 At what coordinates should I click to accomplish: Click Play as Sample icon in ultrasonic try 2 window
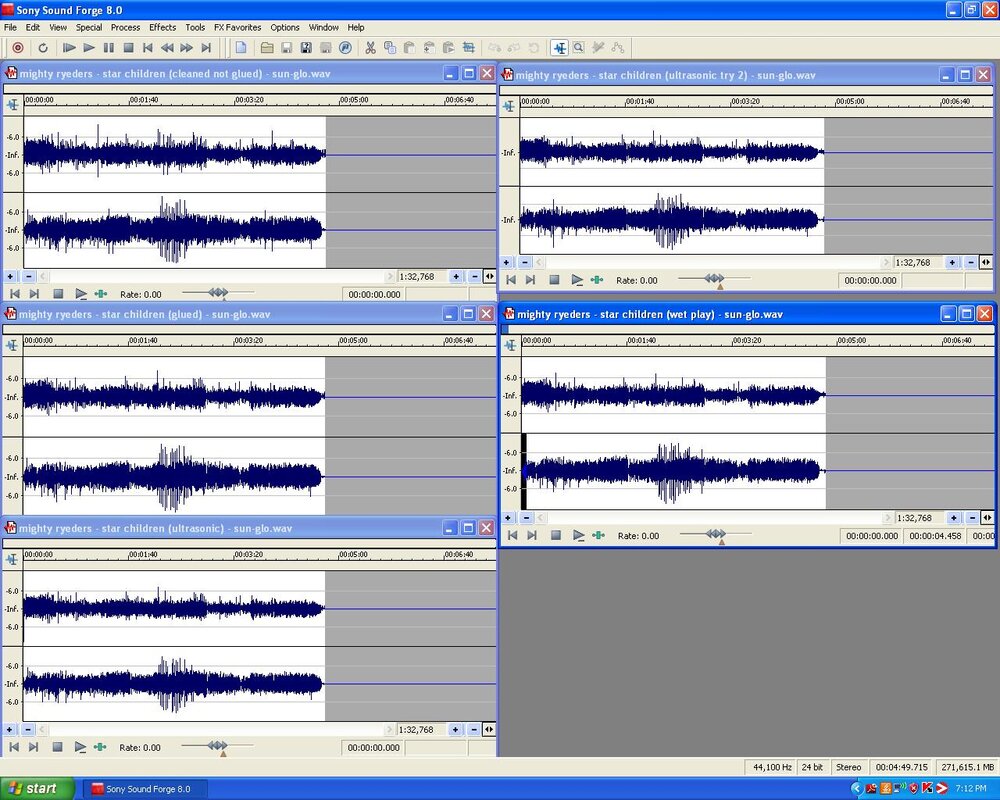click(597, 280)
